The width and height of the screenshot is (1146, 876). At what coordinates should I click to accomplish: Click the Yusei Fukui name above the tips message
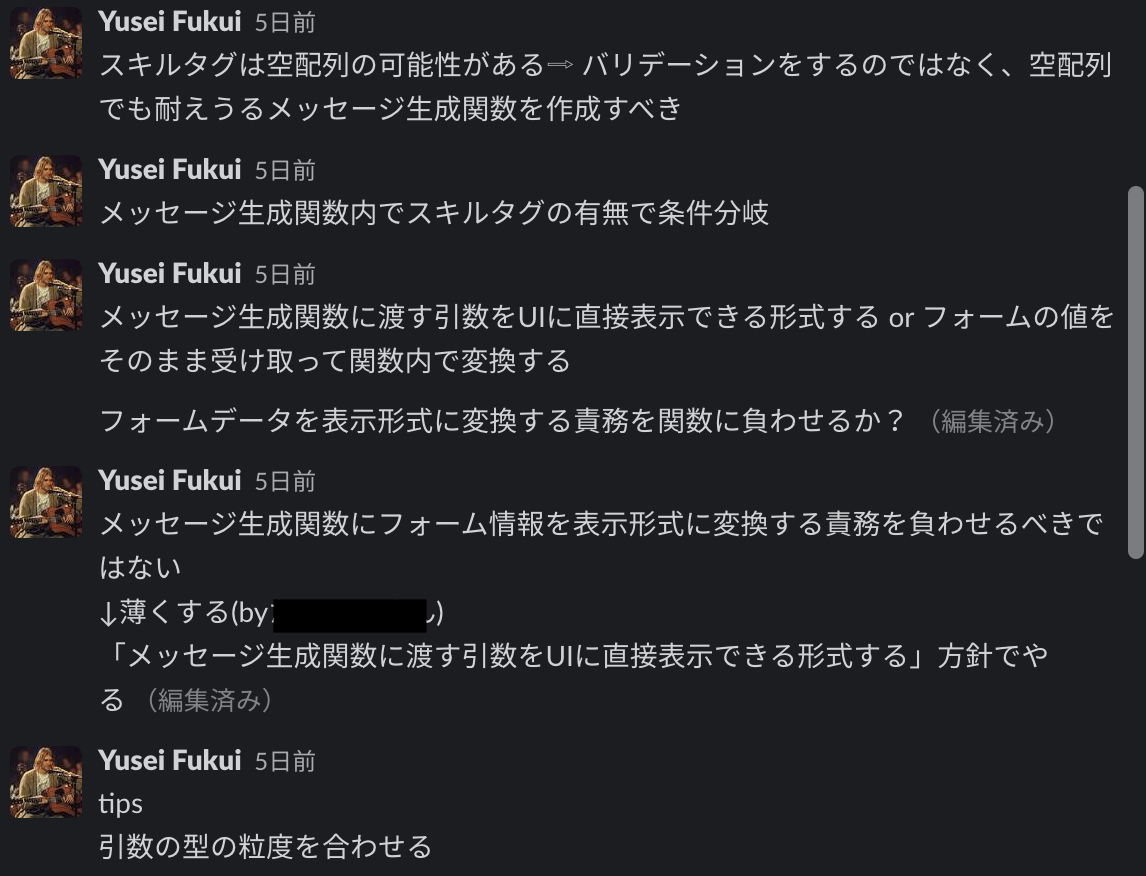[x=168, y=760]
